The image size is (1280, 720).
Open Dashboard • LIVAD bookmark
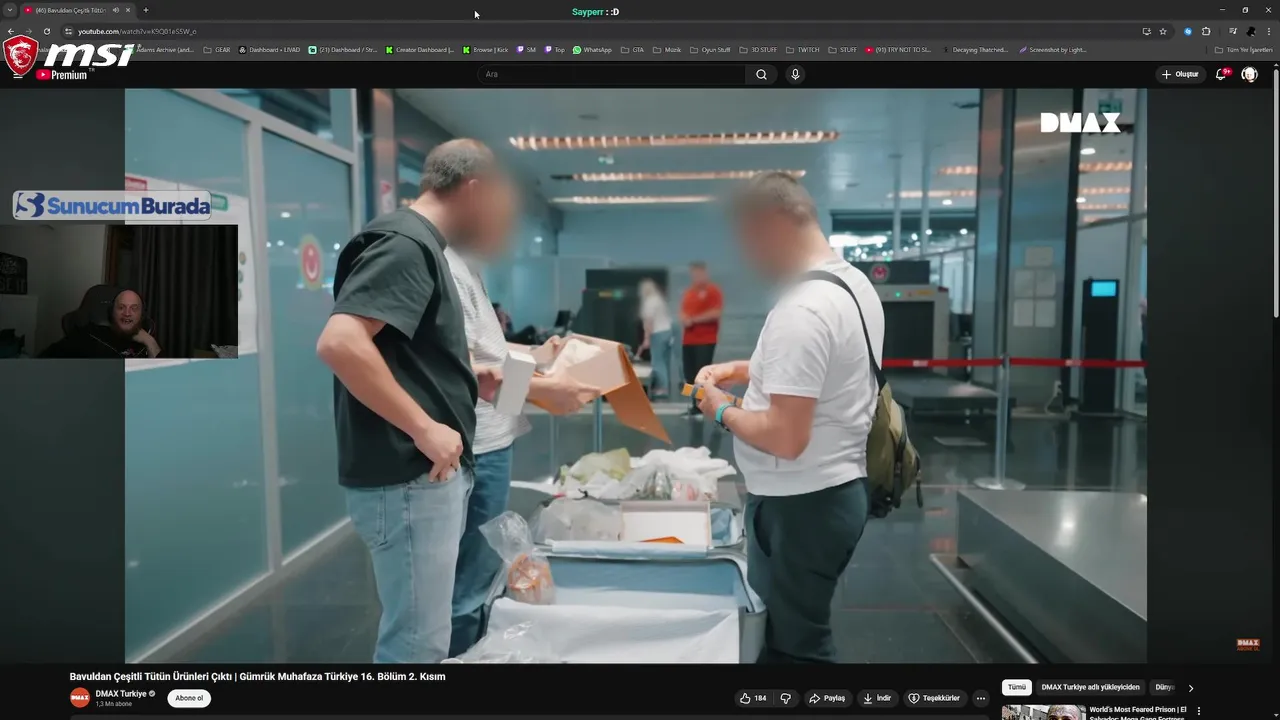pyautogui.click(x=269, y=49)
